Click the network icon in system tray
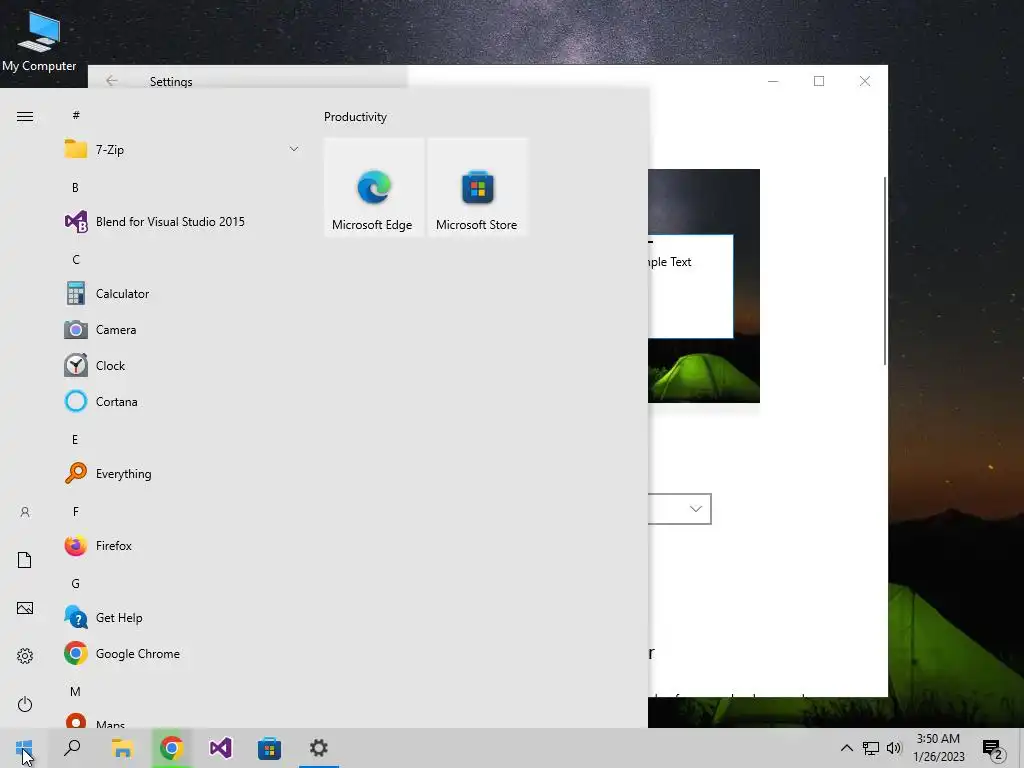 point(871,748)
